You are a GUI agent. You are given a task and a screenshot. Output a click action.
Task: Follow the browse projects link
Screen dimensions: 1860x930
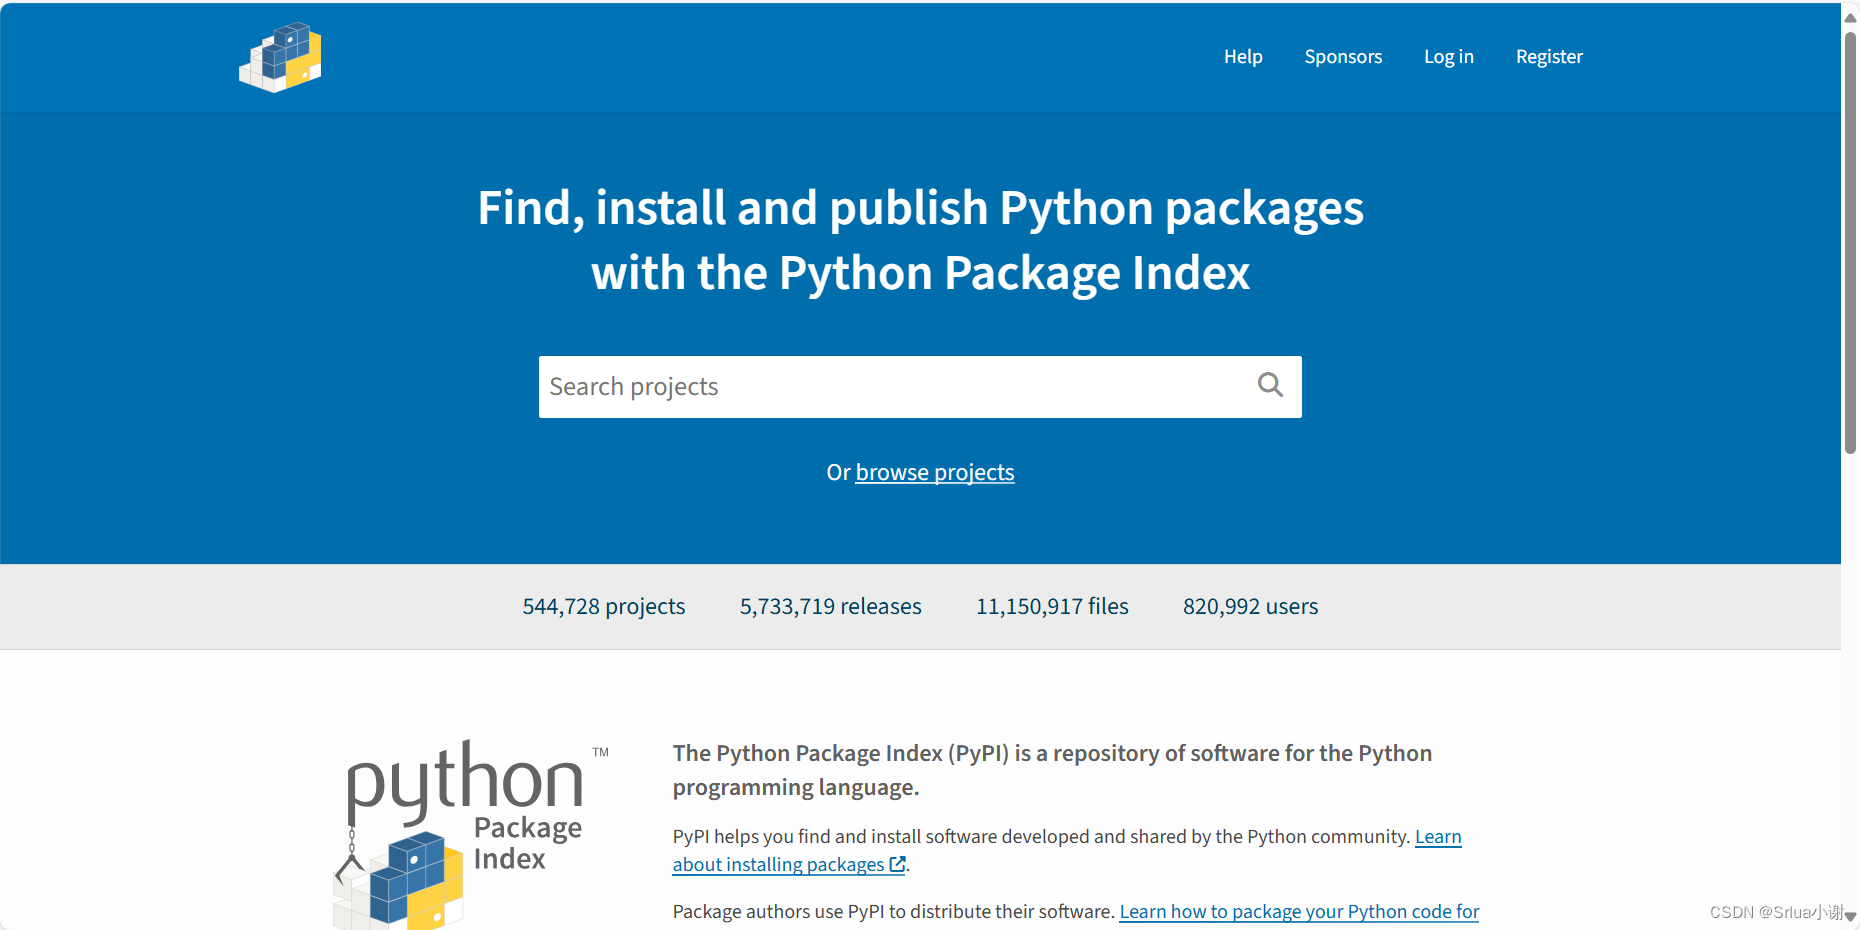tap(935, 472)
